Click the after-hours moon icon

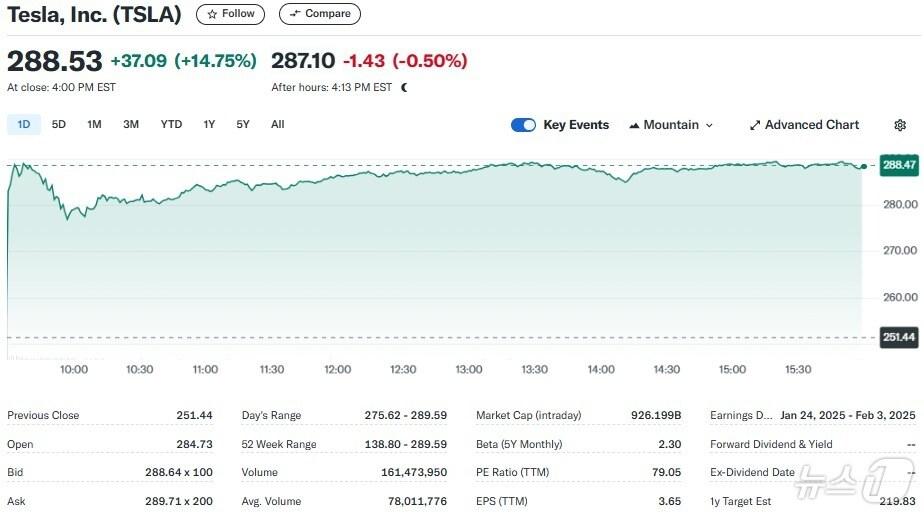pos(404,87)
